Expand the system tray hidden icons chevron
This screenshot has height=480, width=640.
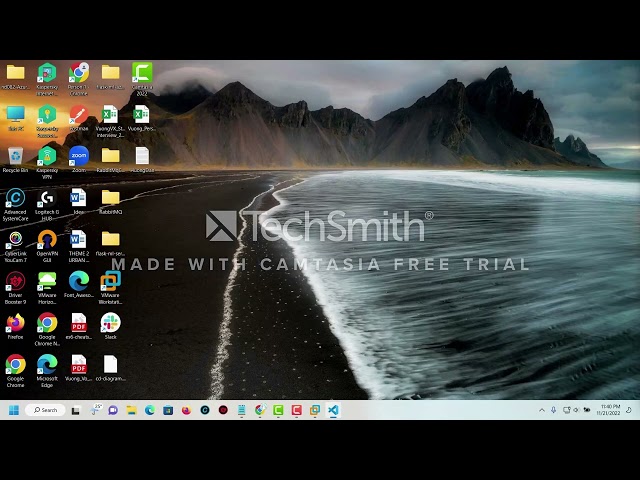coord(542,410)
